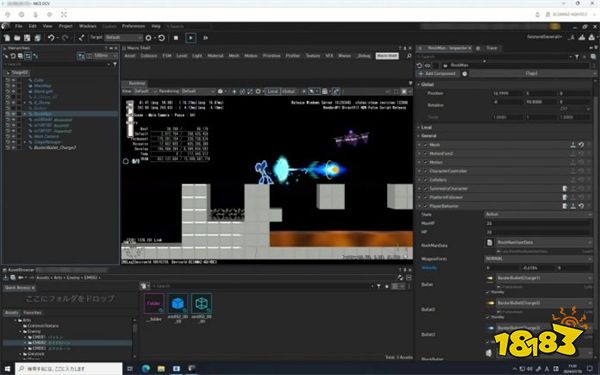Select the Favorites tab in Asset Browser
Image resolution: width=600 pixels, height=375 pixels.
point(33,313)
